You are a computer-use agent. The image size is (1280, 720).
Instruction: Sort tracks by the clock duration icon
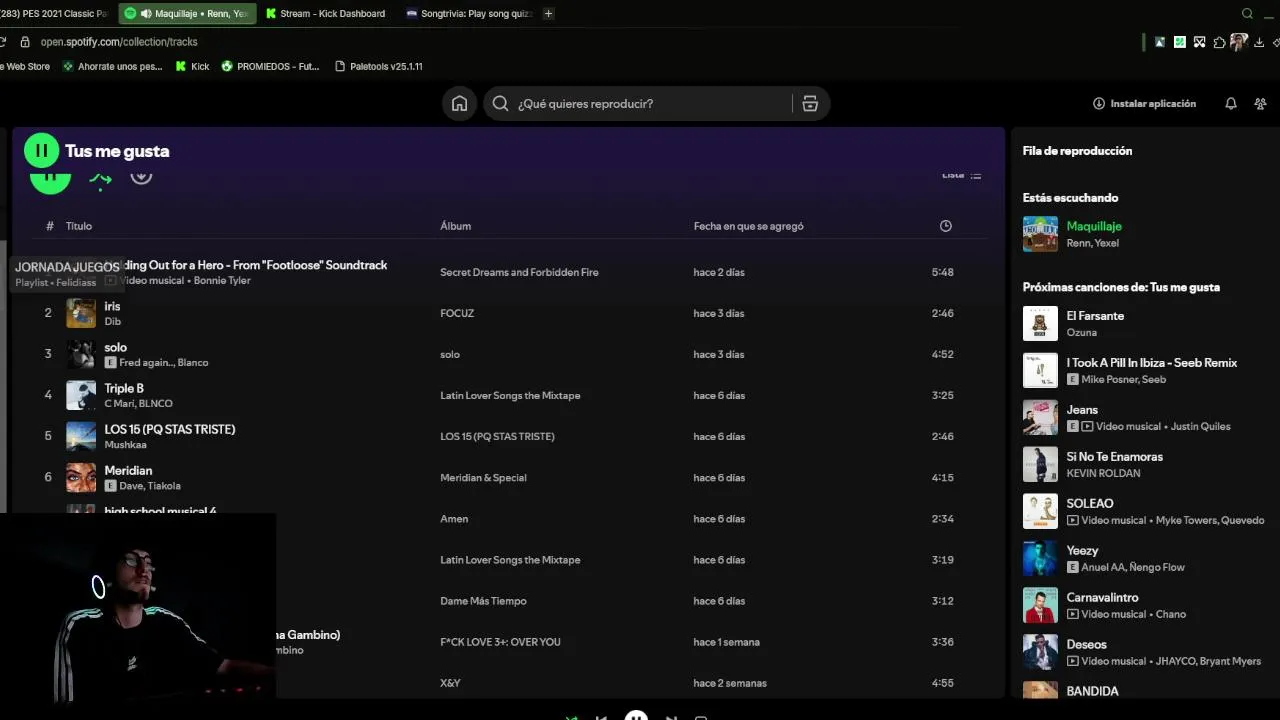point(945,226)
